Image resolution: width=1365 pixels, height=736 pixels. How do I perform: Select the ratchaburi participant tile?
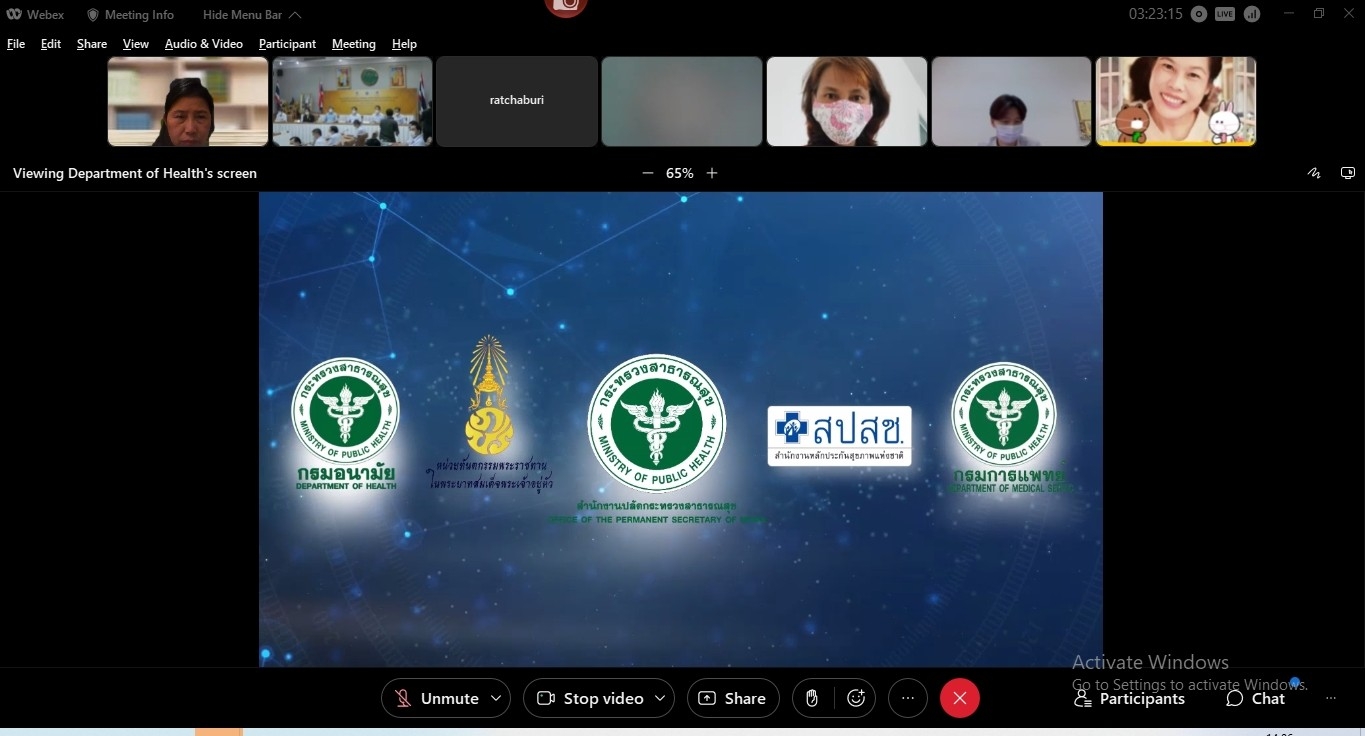click(517, 101)
